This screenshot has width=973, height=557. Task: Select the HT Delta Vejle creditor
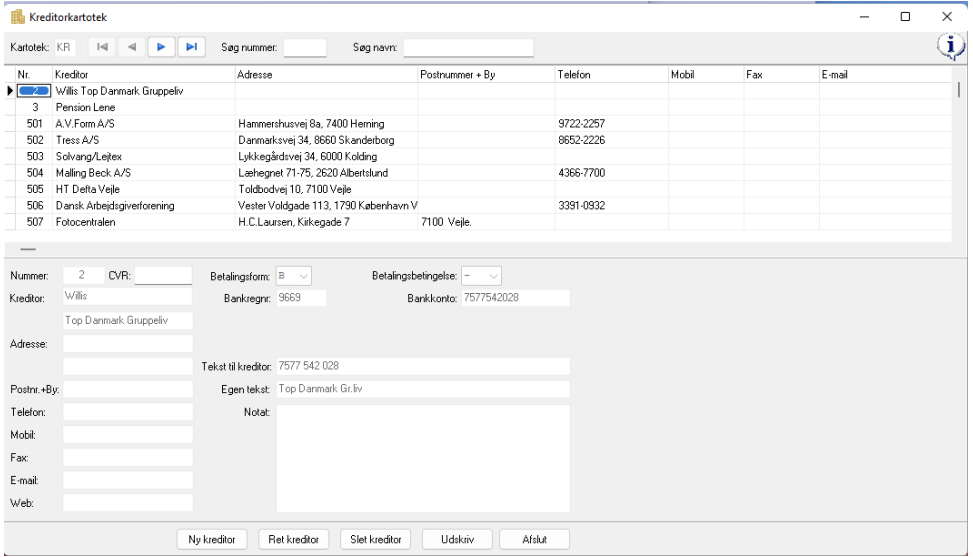coord(478,189)
